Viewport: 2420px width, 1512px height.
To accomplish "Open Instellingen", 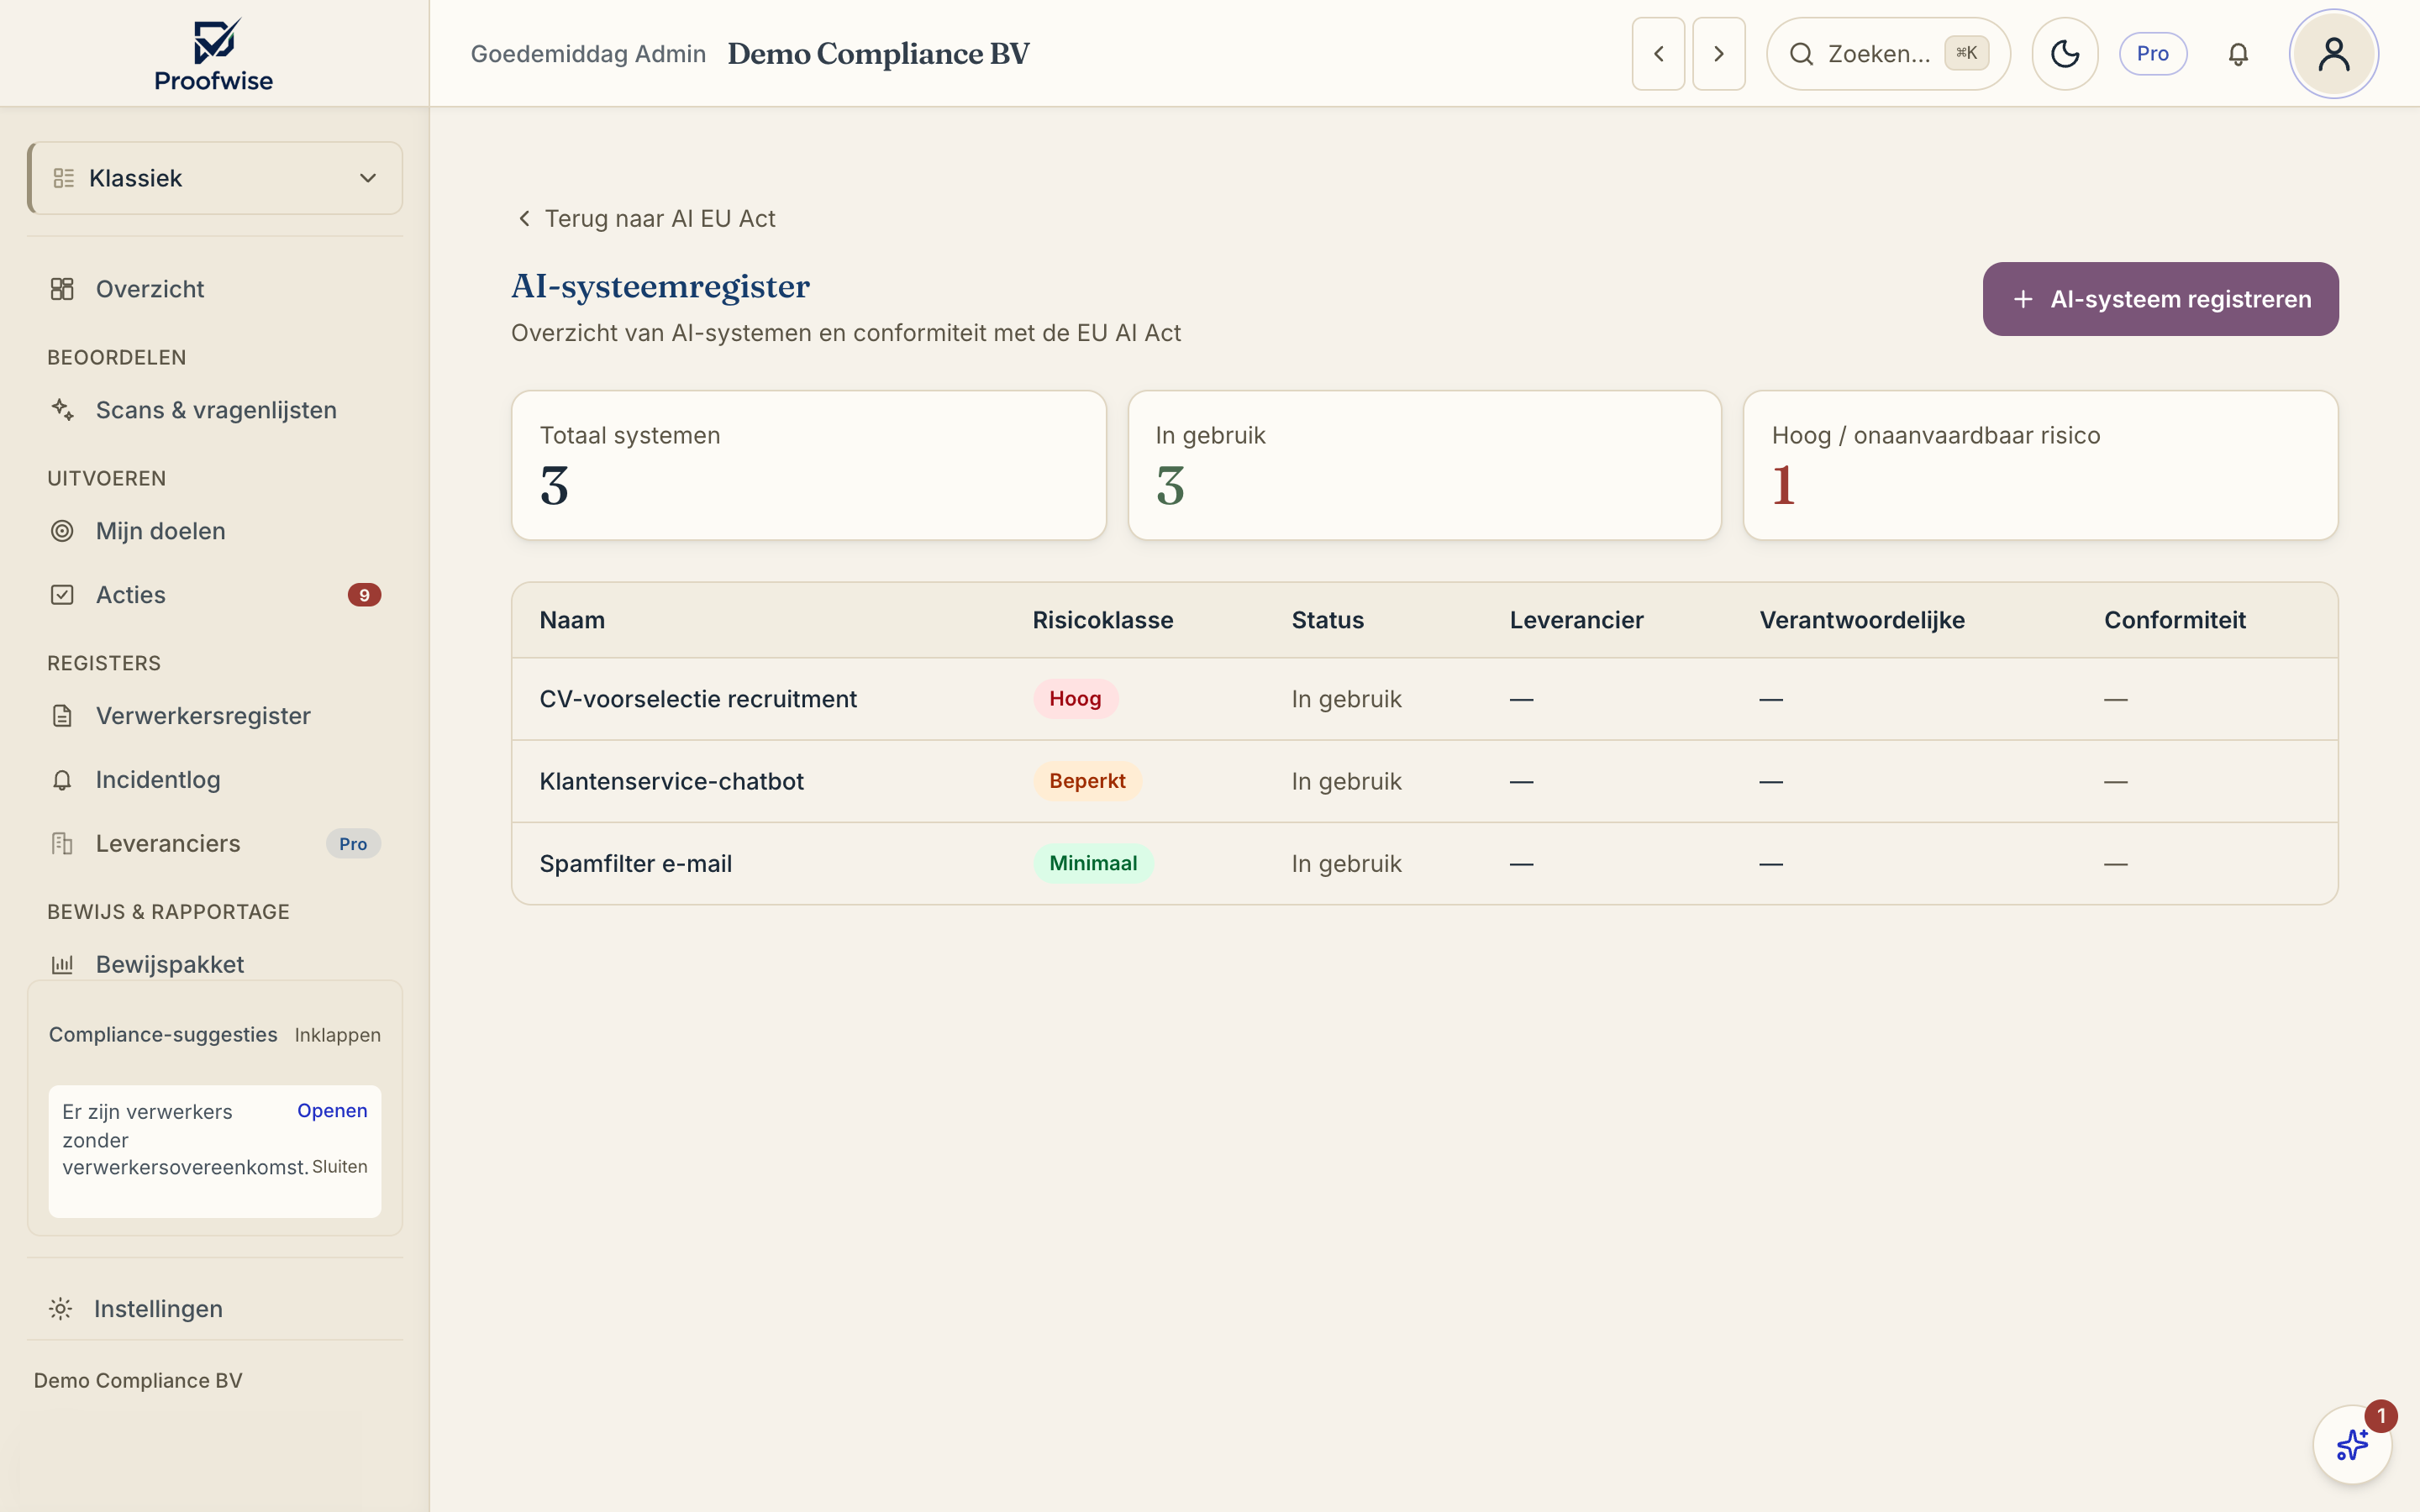I will 215,1309.
